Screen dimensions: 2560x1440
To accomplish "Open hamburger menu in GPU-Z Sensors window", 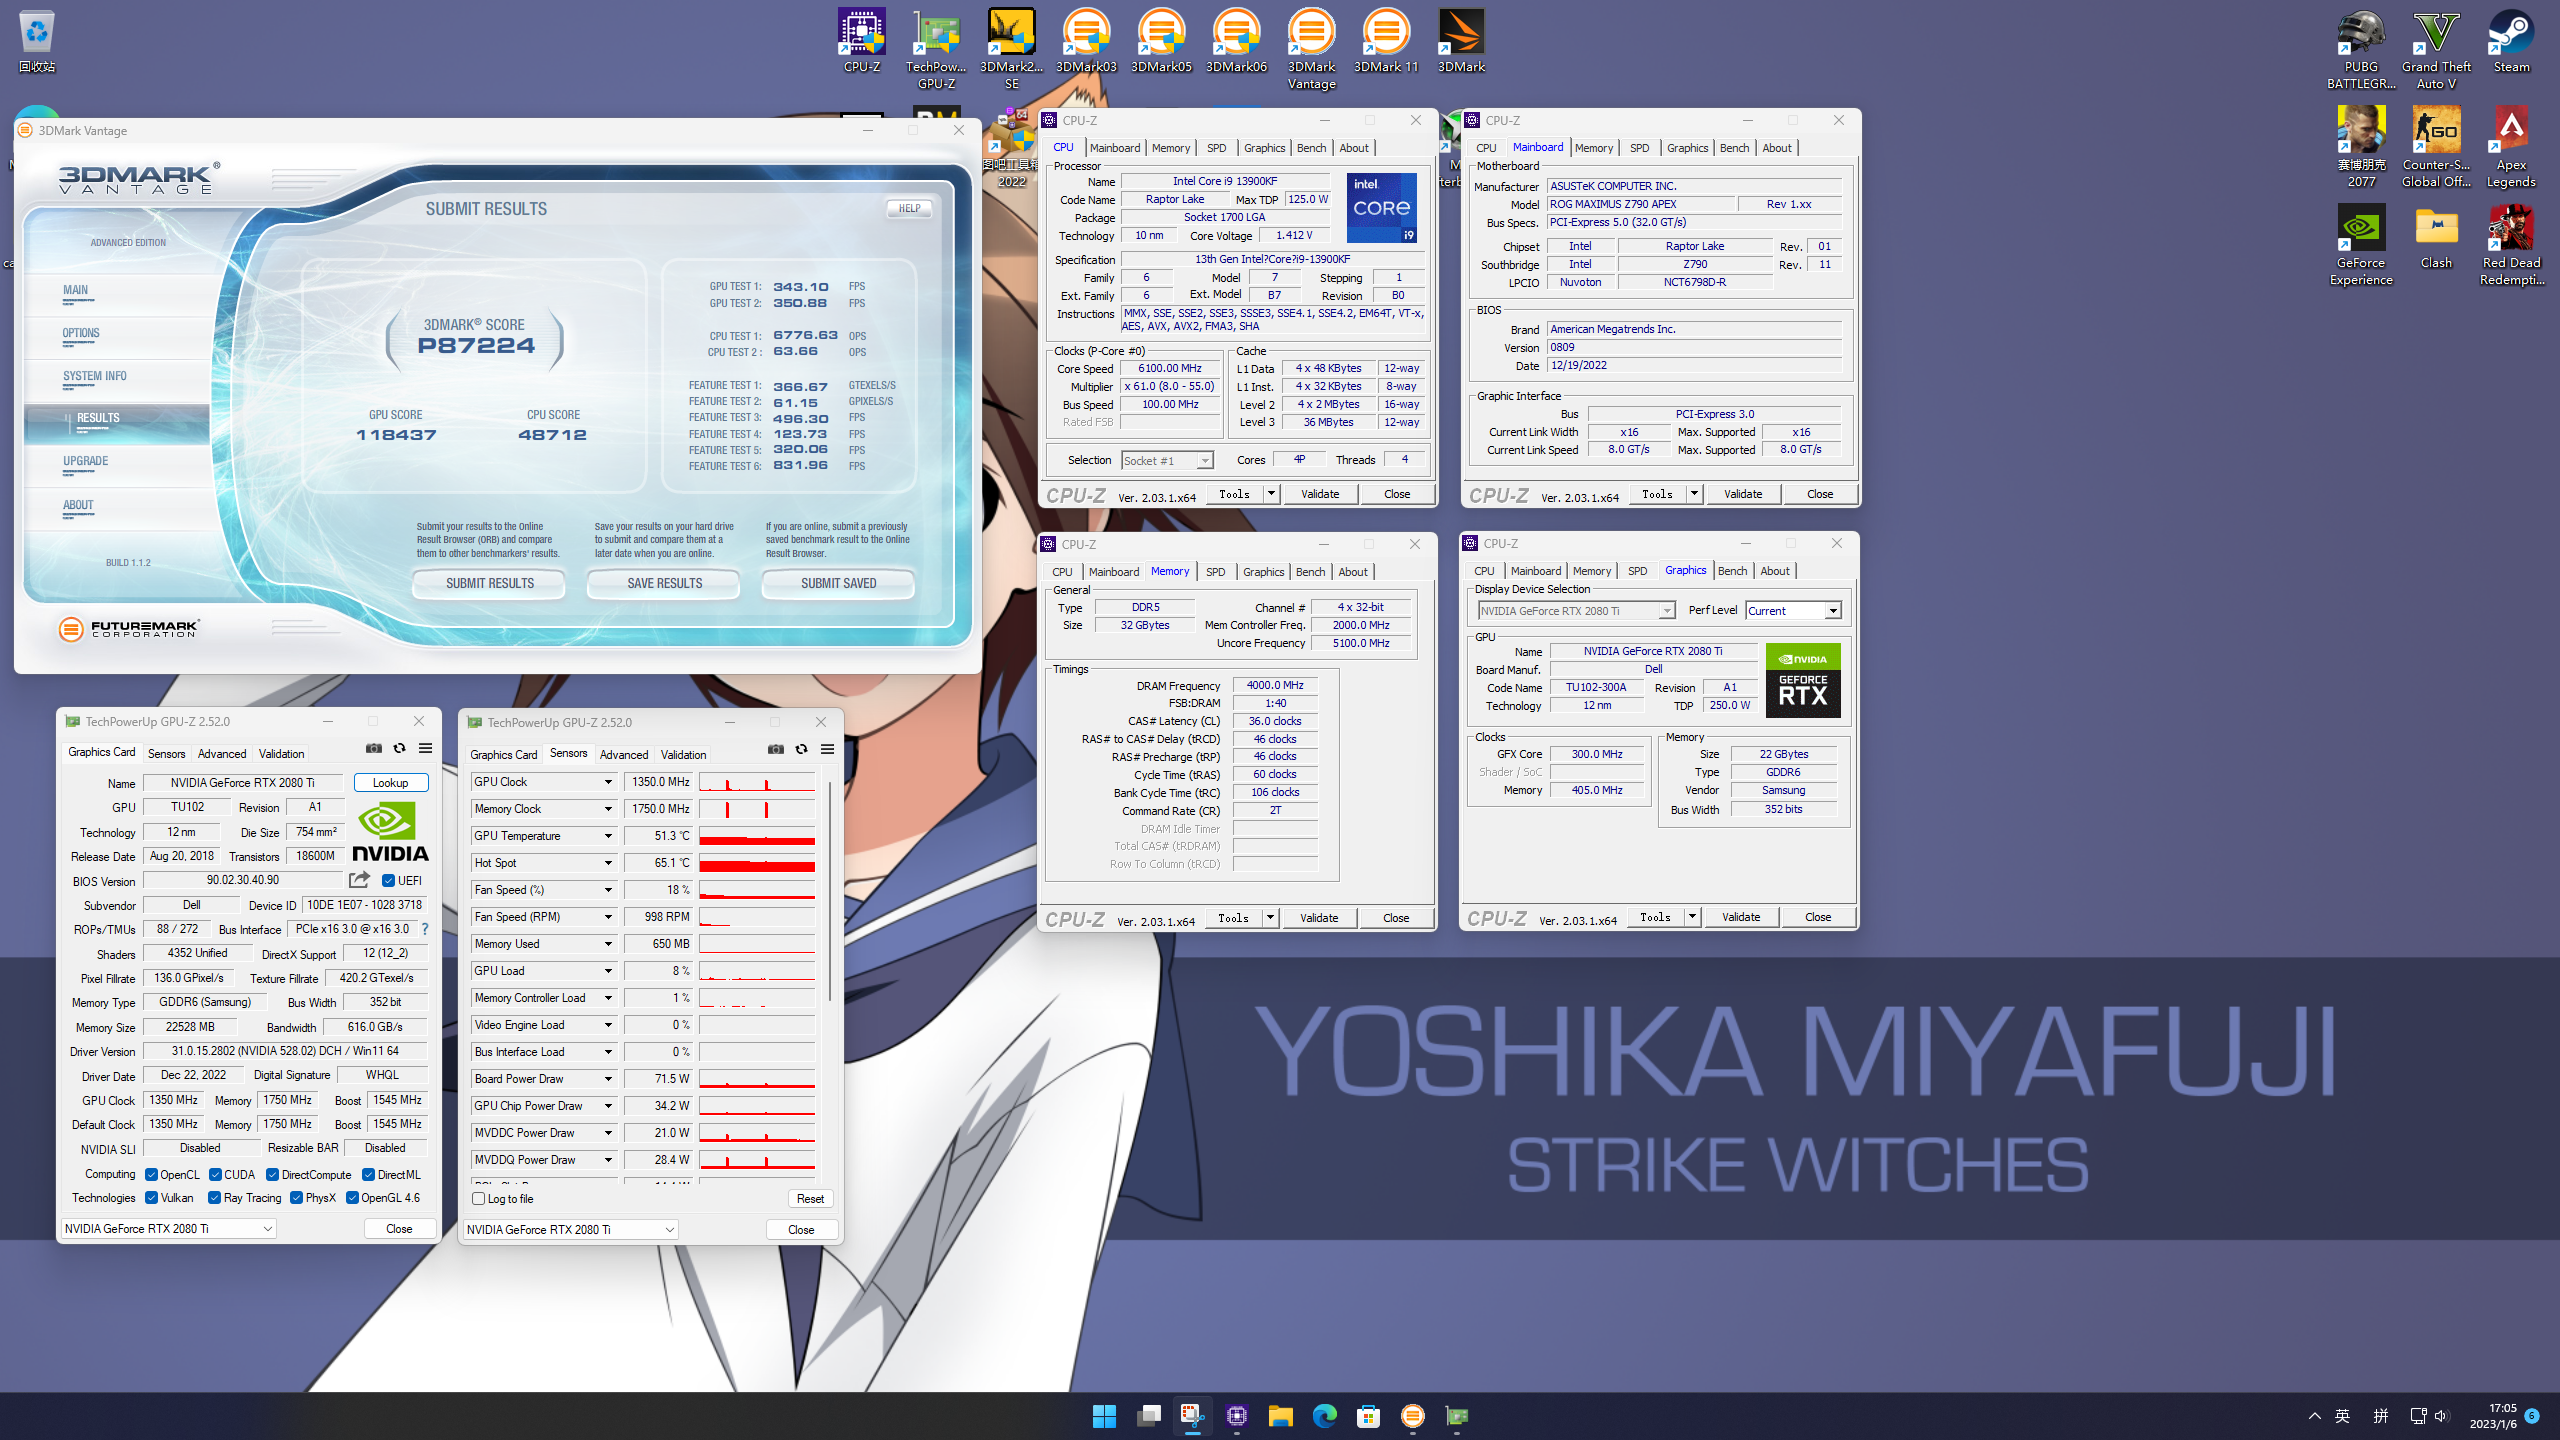I will pos(827,749).
